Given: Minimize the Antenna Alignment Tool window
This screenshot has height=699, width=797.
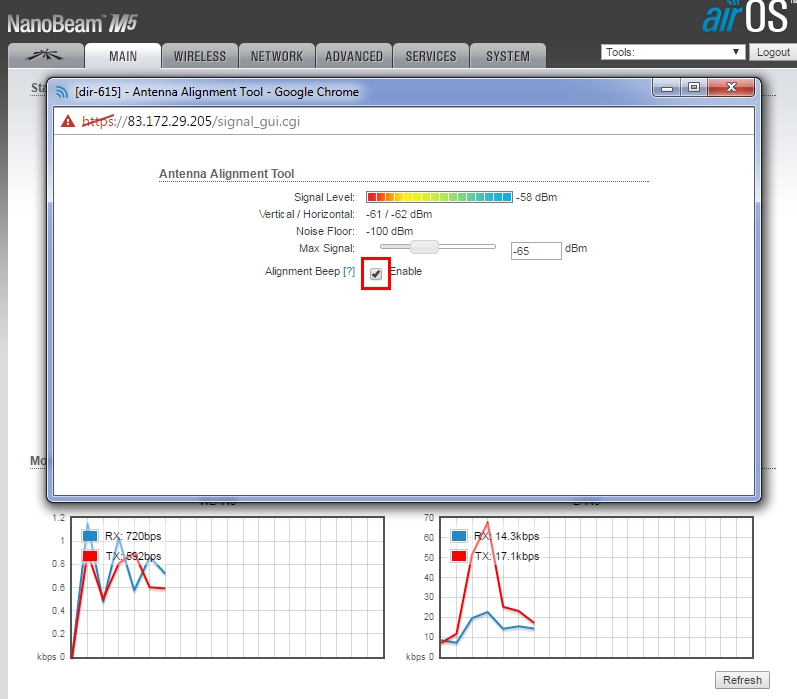Looking at the screenshot, I should tap(667, 88).
